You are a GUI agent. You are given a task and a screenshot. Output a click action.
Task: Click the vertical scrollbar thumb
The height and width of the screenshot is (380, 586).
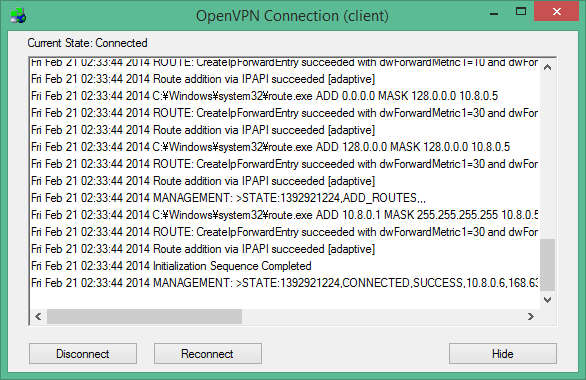(x=548, y=265)
